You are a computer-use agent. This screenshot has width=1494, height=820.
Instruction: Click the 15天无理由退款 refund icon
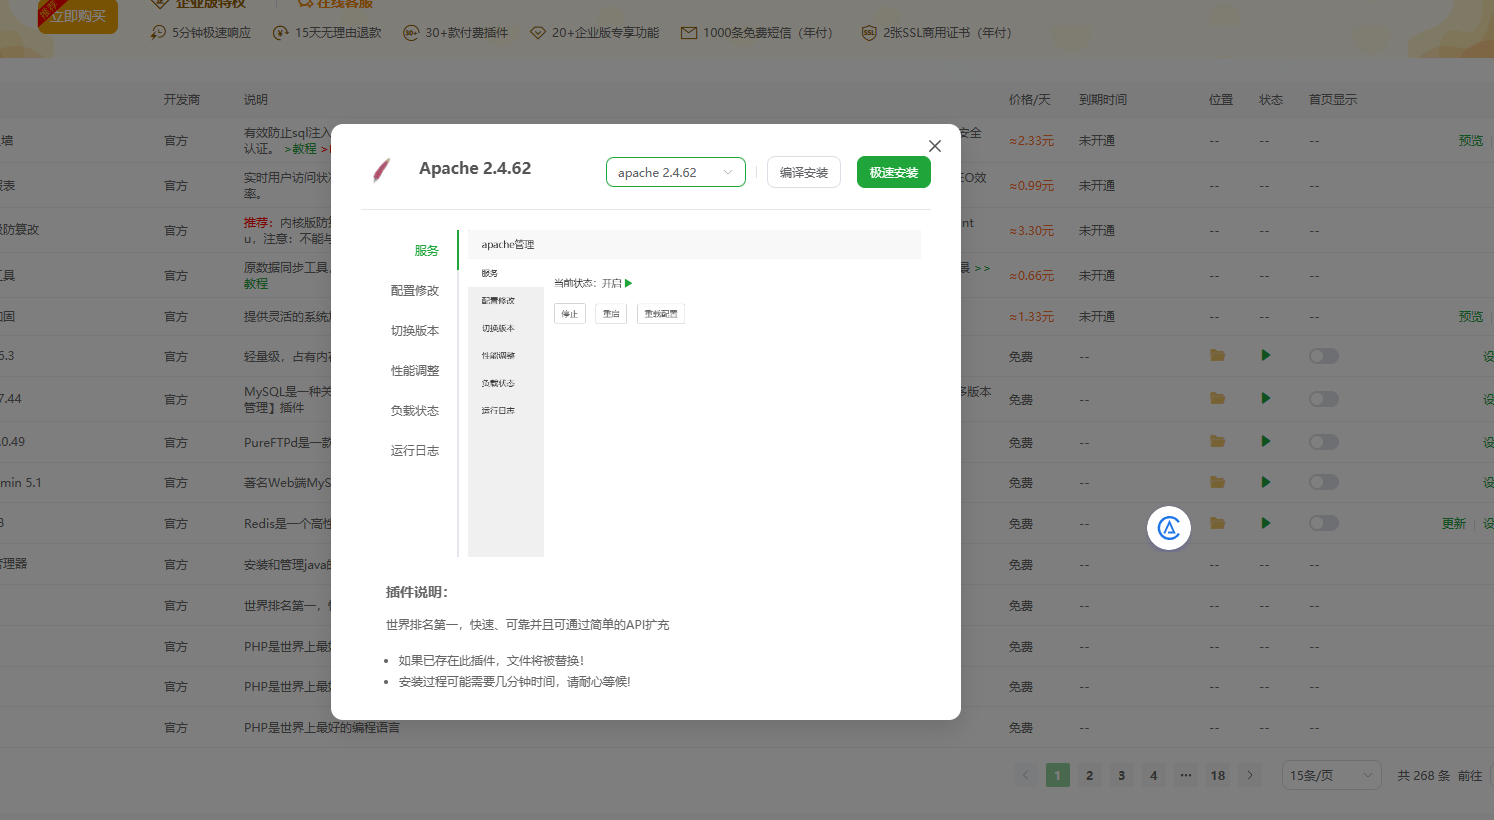coord(281,33)
